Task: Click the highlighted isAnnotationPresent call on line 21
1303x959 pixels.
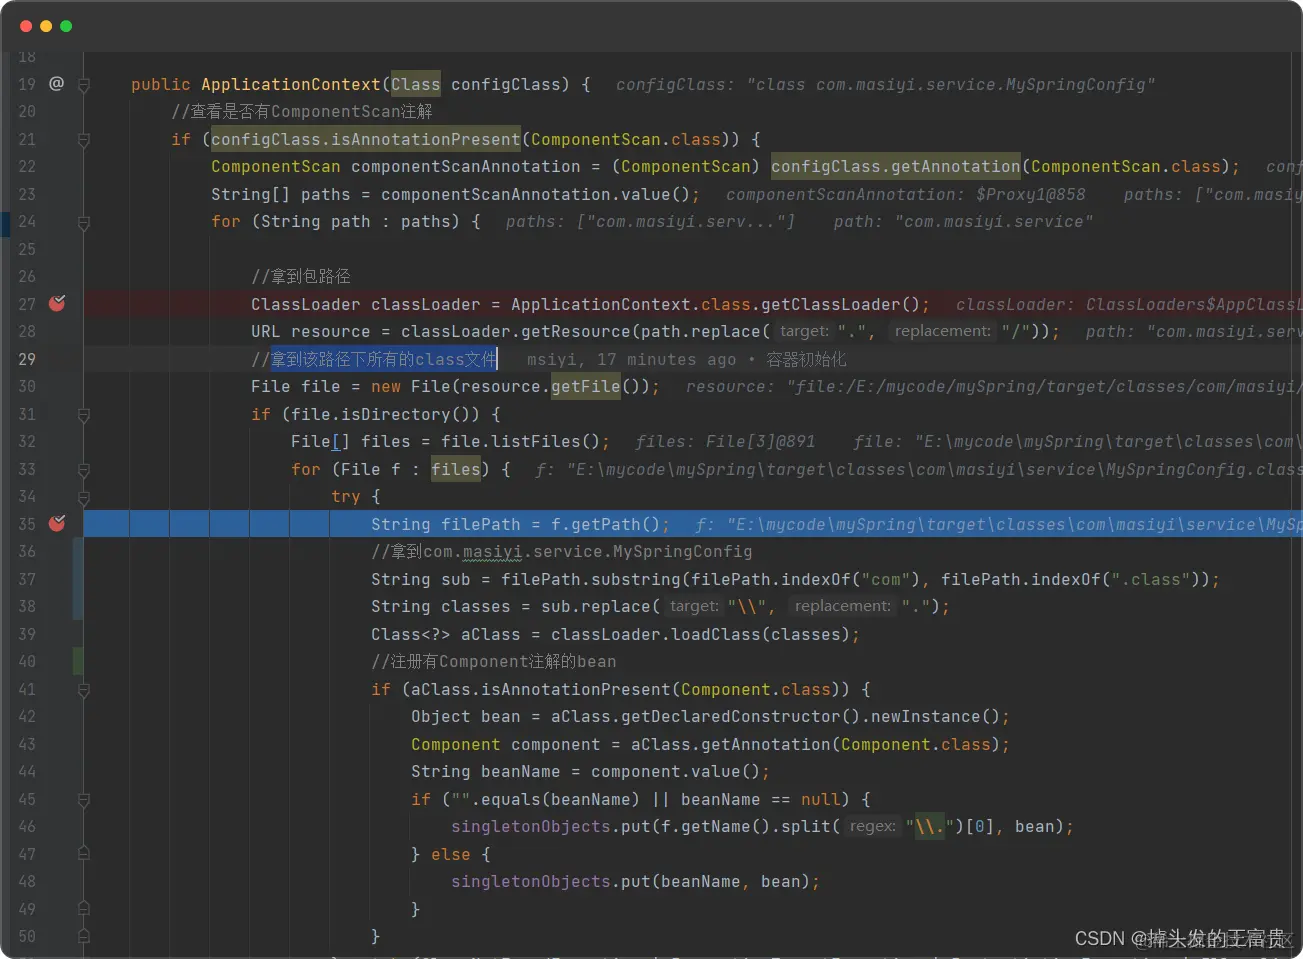Action: (x=366, y=139)
